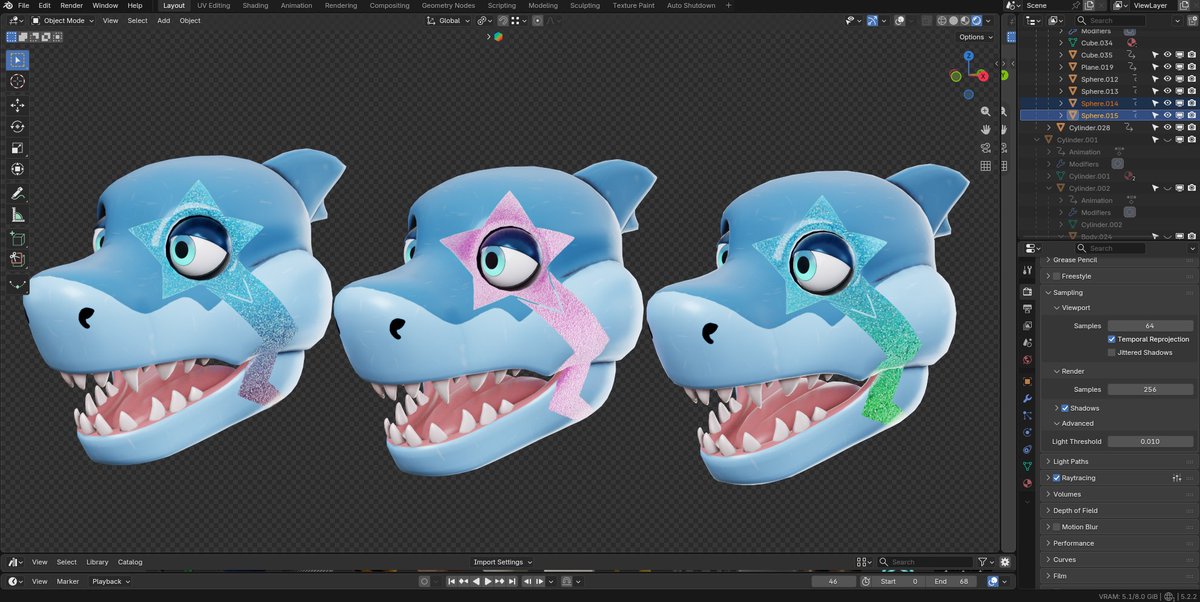Image resolution: width=1200 pixels, height=602 pixels.
Task: Select the Measure tool
Action: [x=17, y=216]
